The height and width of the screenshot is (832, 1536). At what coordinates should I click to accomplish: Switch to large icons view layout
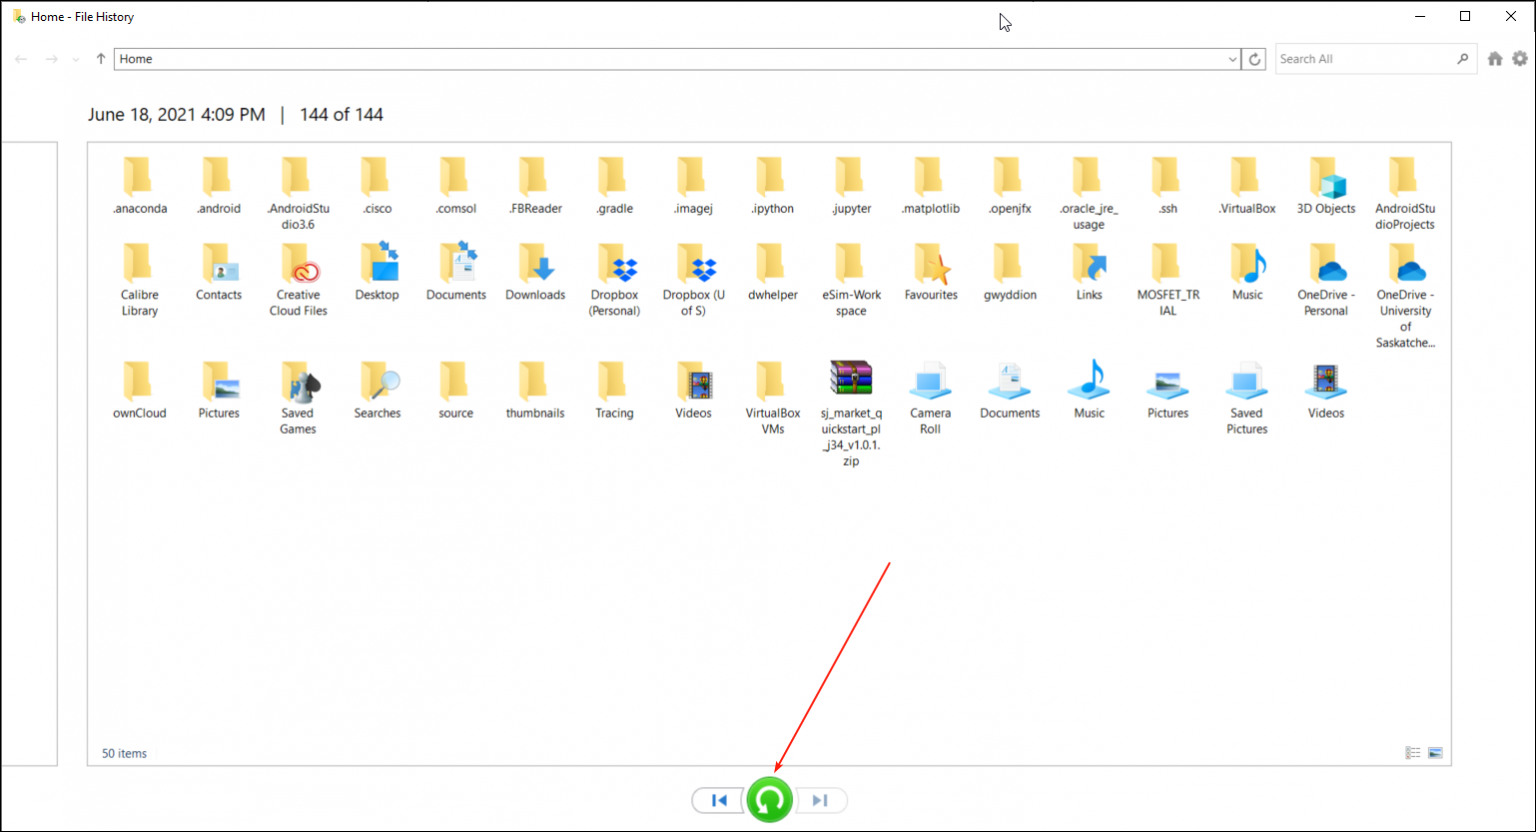pos(1436,753)
